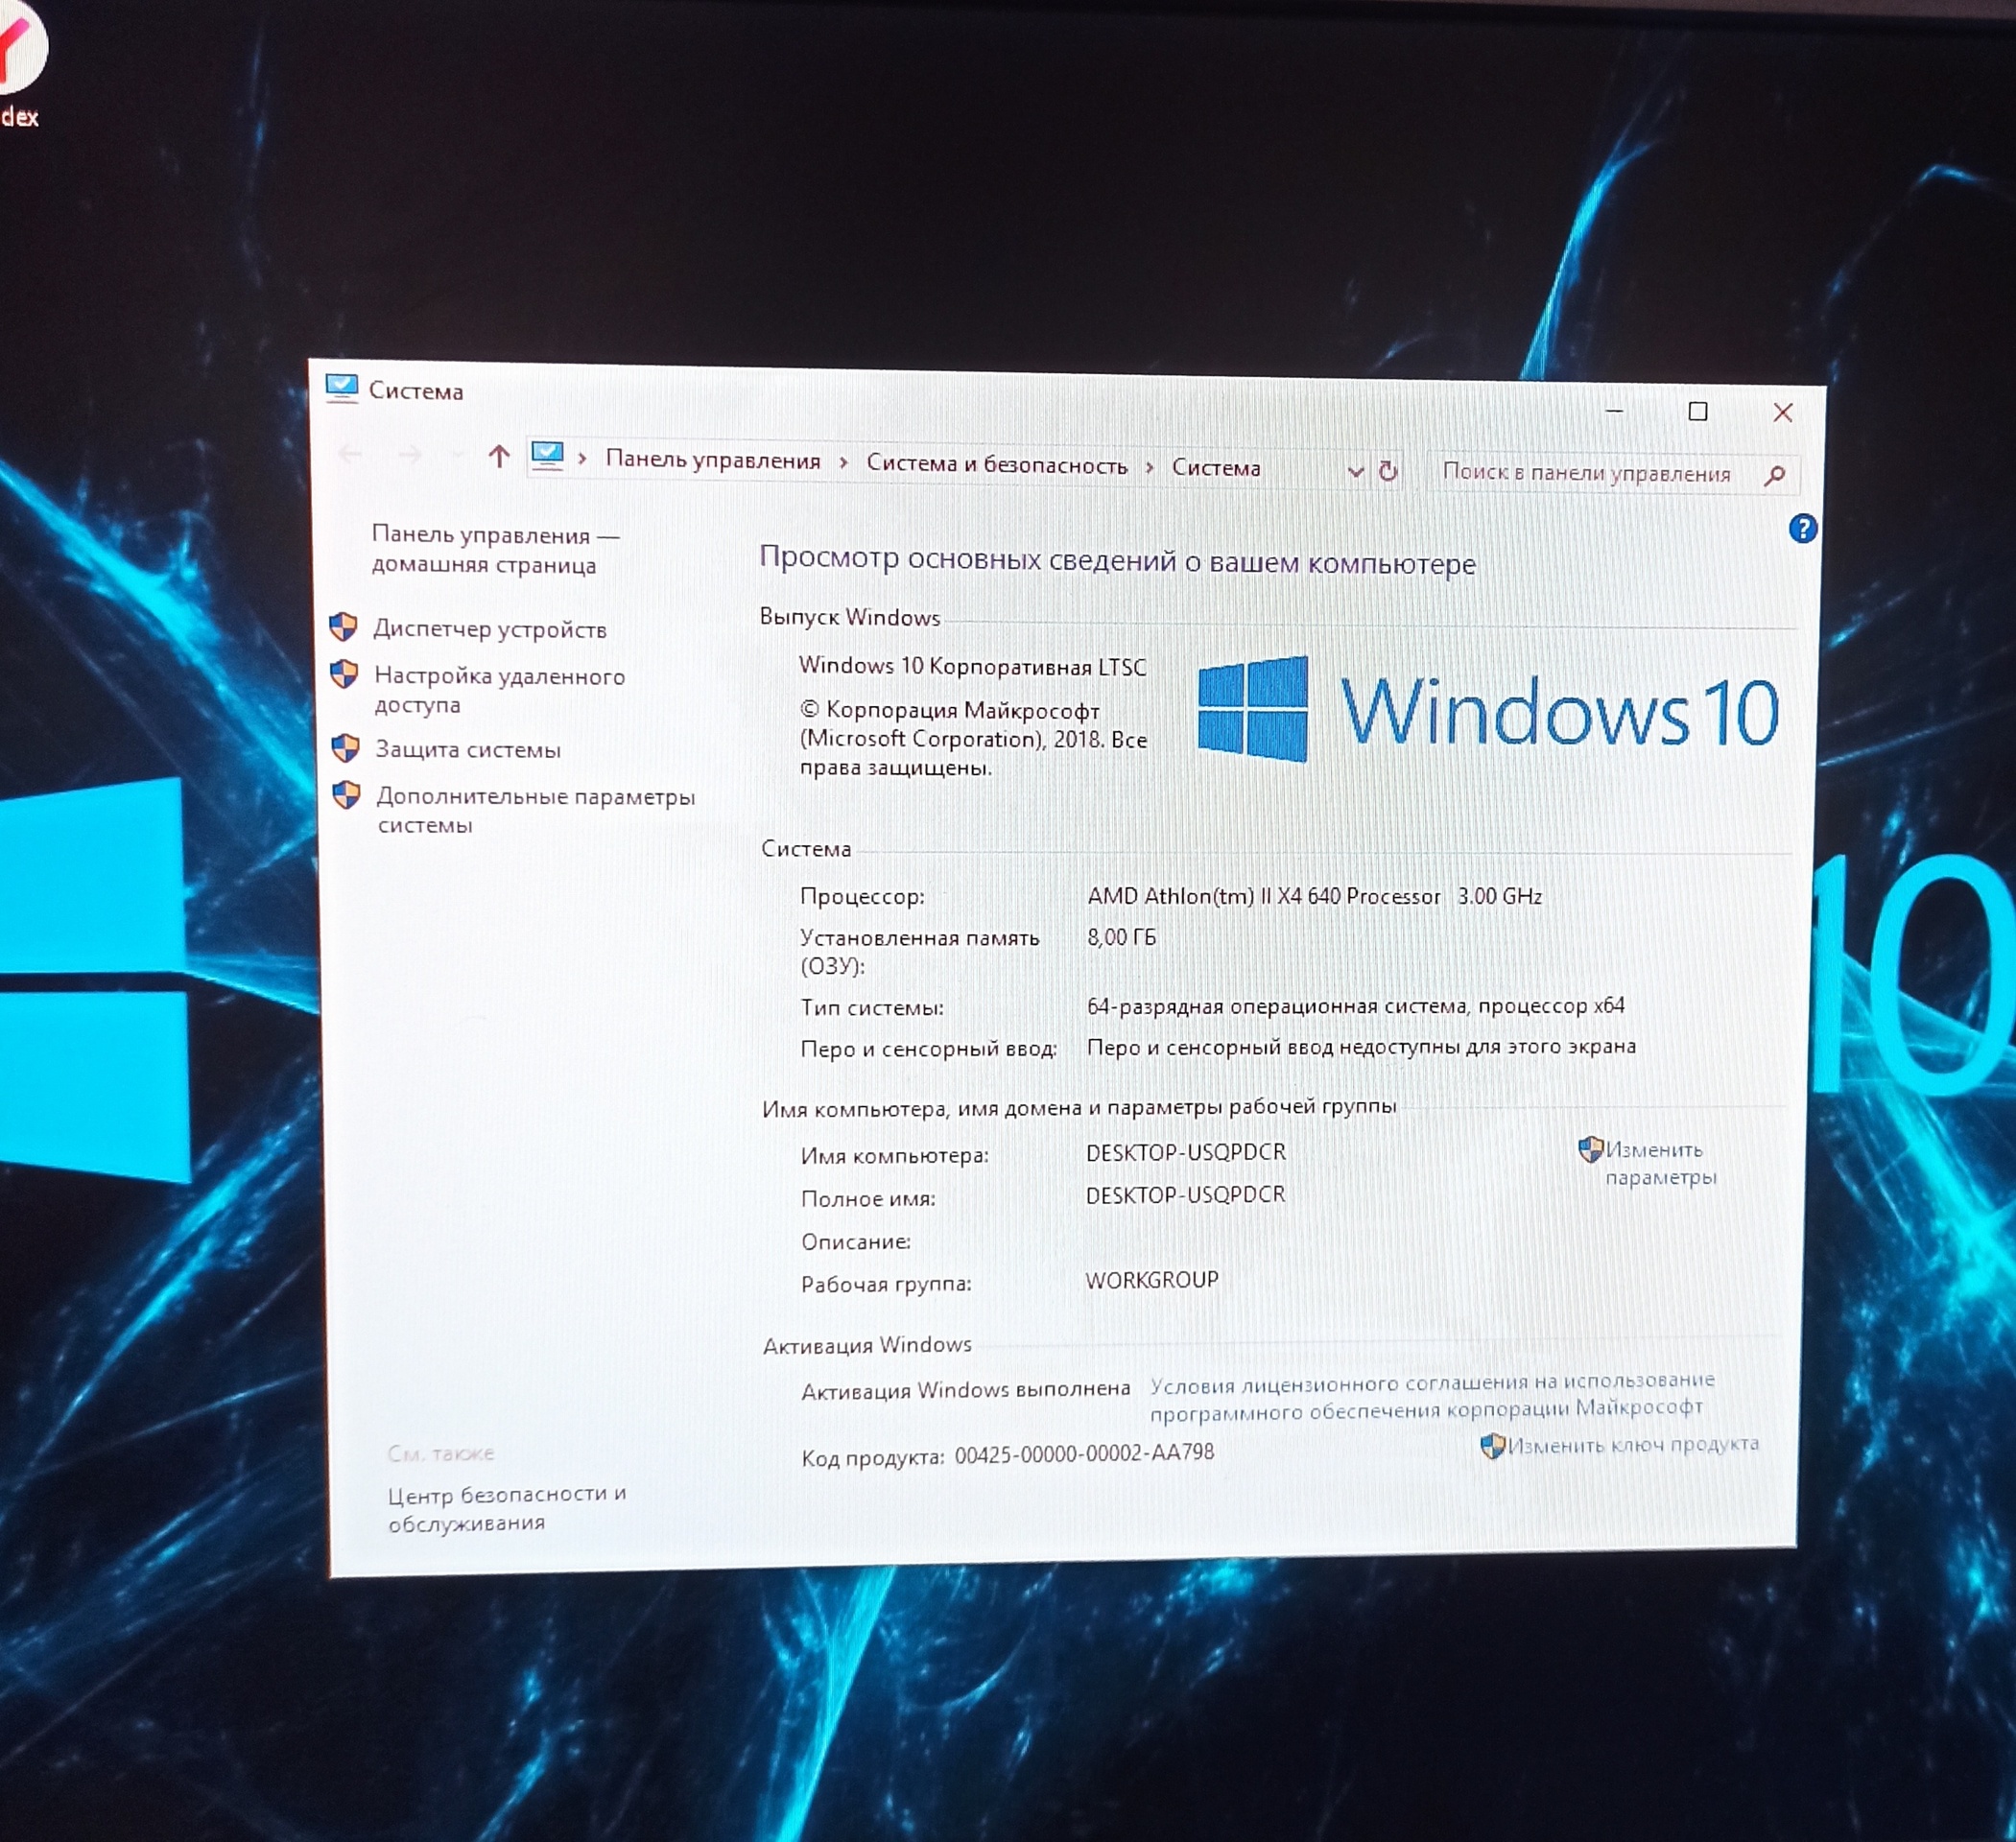Viewport: 2016px width, 1842px height.
Task: Click the AMD Athlon II X4 640 processor value
Action: (x=1314, y=896)
